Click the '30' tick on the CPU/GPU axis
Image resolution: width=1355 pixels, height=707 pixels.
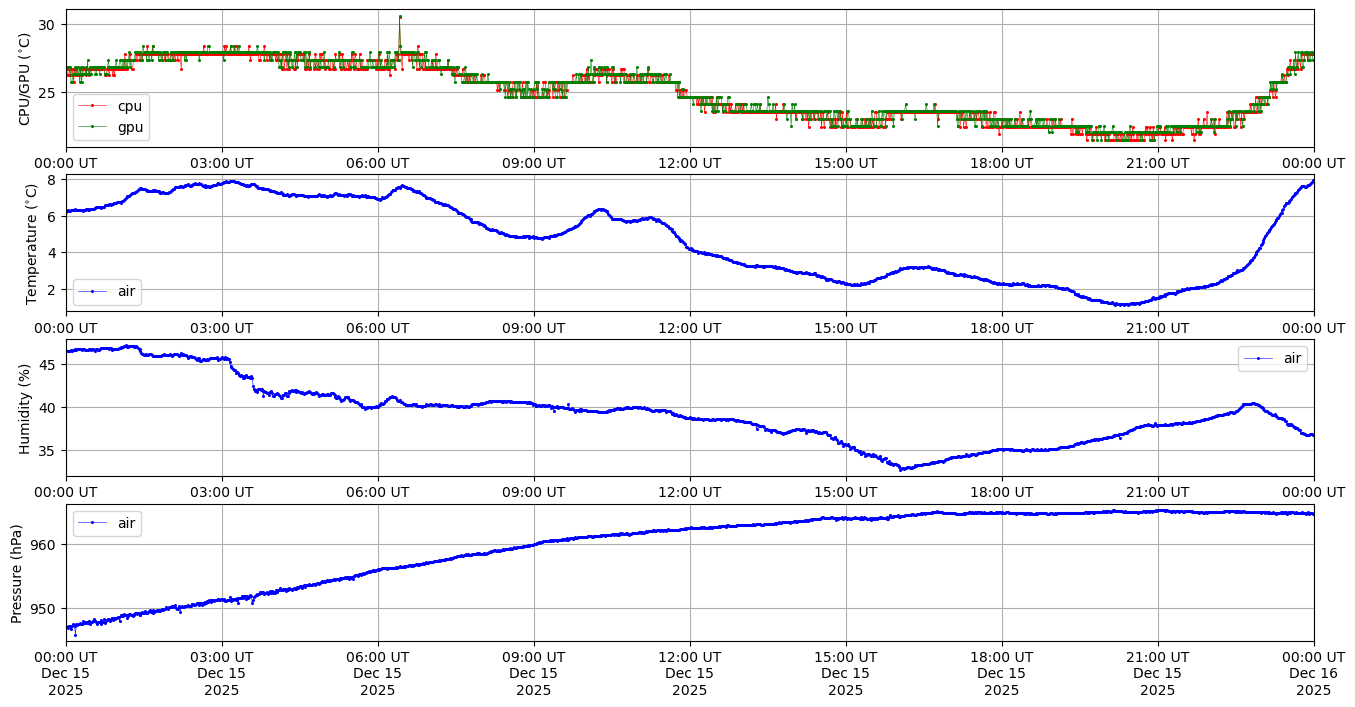tap(47, 24)
